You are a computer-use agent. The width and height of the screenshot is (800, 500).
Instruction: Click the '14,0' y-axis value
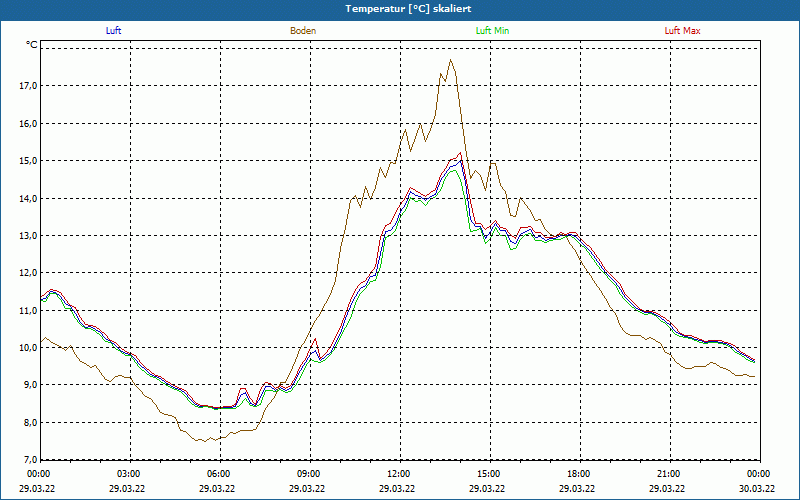pyautogui.click(x=28, y=198)
